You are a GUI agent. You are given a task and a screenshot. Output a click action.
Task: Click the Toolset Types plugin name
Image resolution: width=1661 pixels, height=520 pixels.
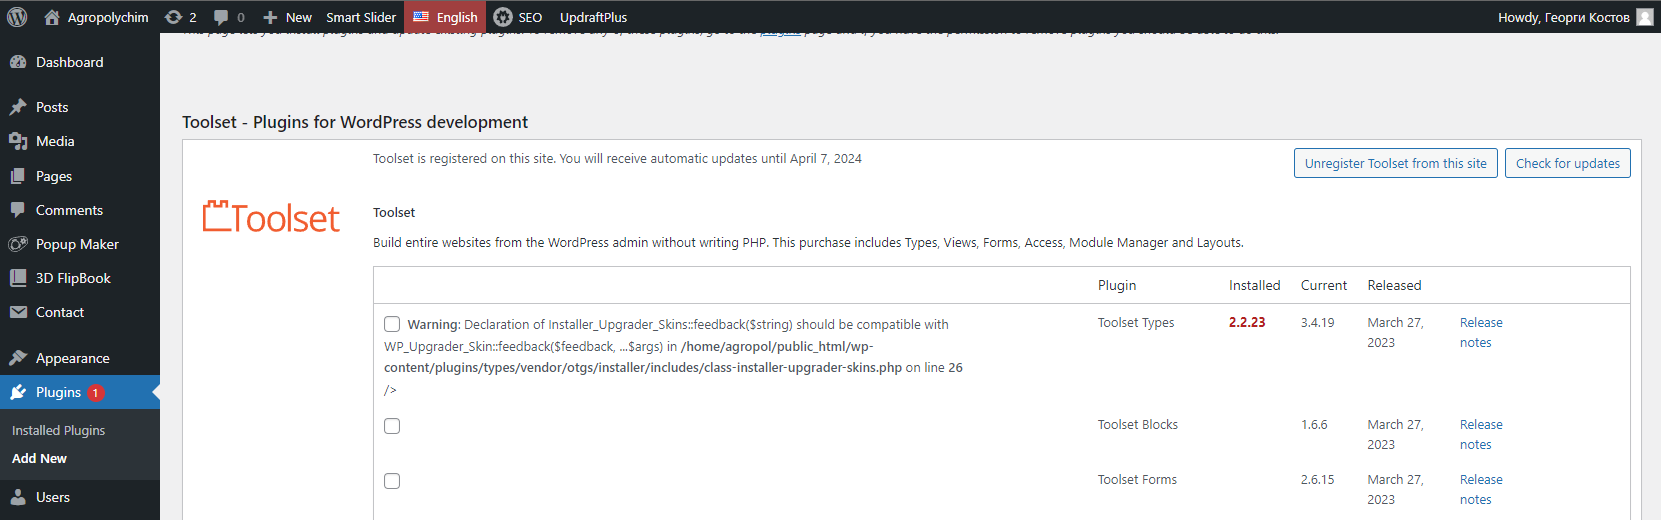coord(1136,322)
